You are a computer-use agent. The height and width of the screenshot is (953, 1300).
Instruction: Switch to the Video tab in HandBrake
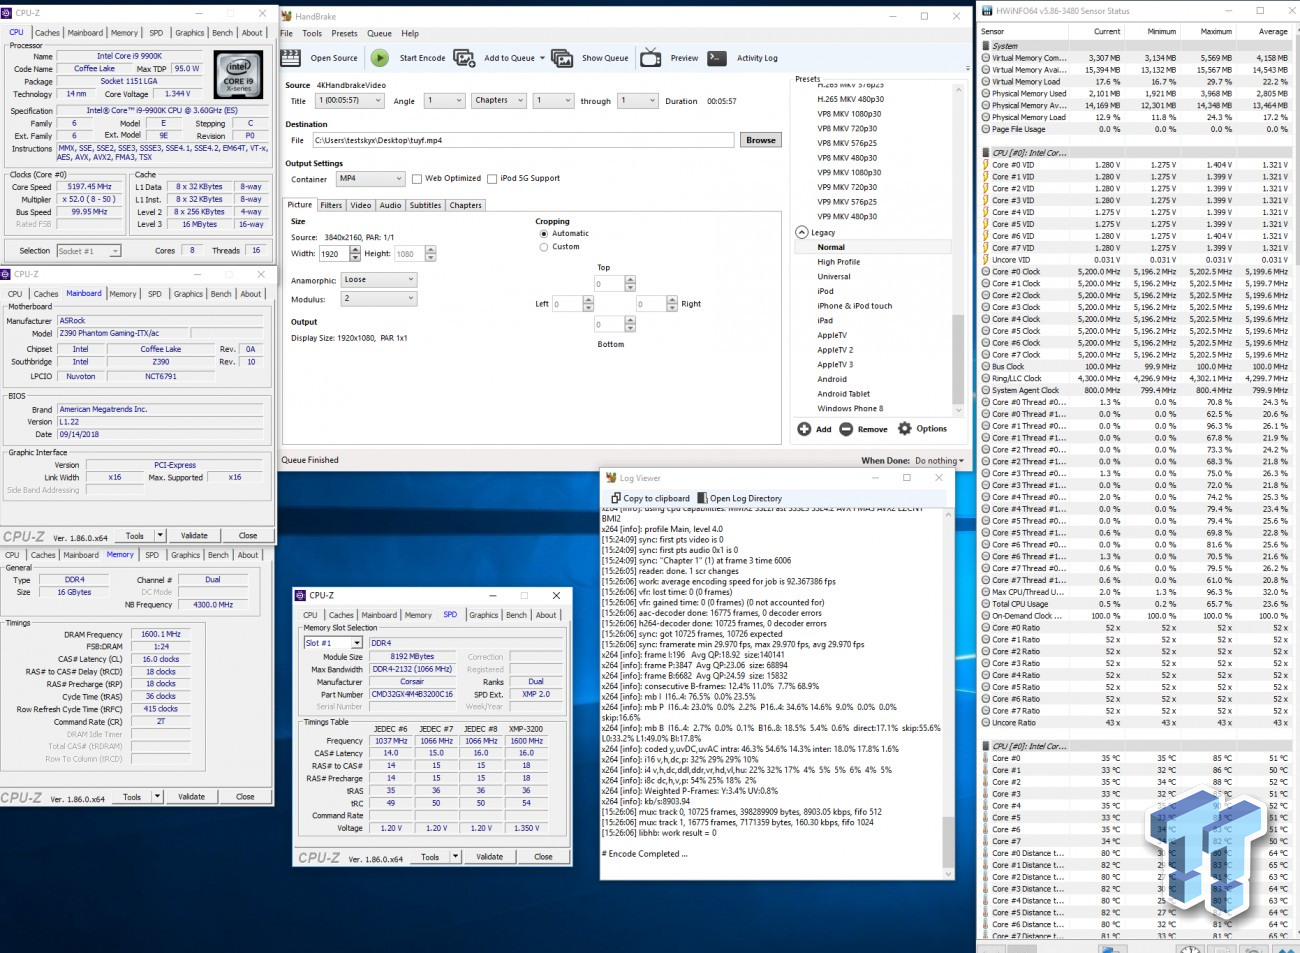[361, 205]
